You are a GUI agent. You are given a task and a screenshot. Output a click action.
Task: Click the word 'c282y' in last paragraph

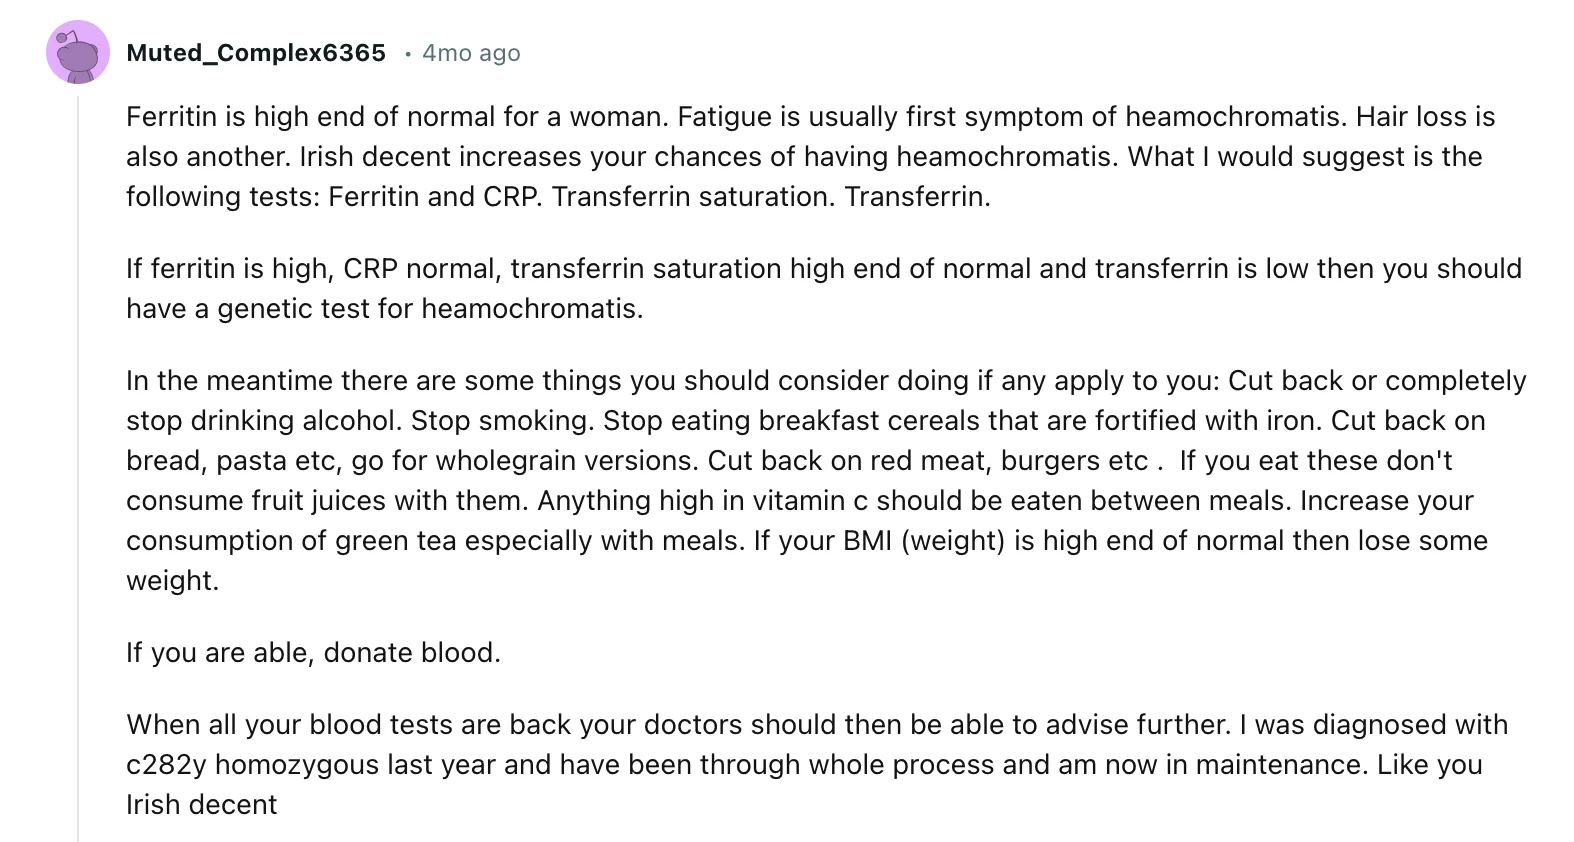(166, 765)
